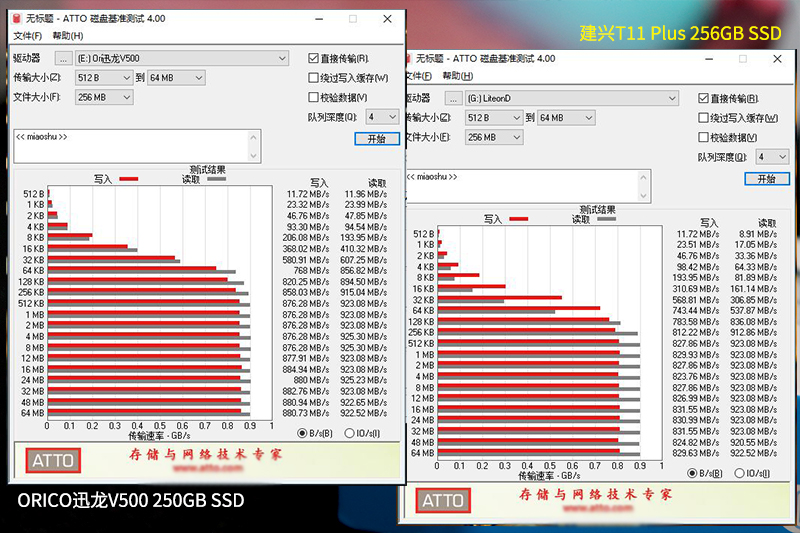Open 512 B transfer size dropdown in right window
The width and height of the screenshot is (800, 533).
(x=516, y=118)
